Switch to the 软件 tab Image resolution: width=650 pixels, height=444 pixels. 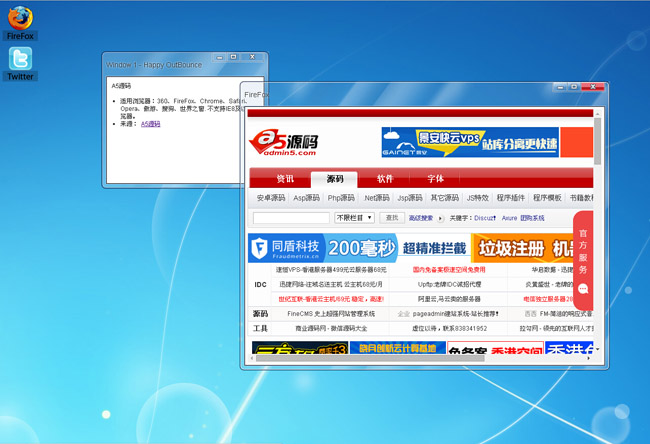coord(384,179)
